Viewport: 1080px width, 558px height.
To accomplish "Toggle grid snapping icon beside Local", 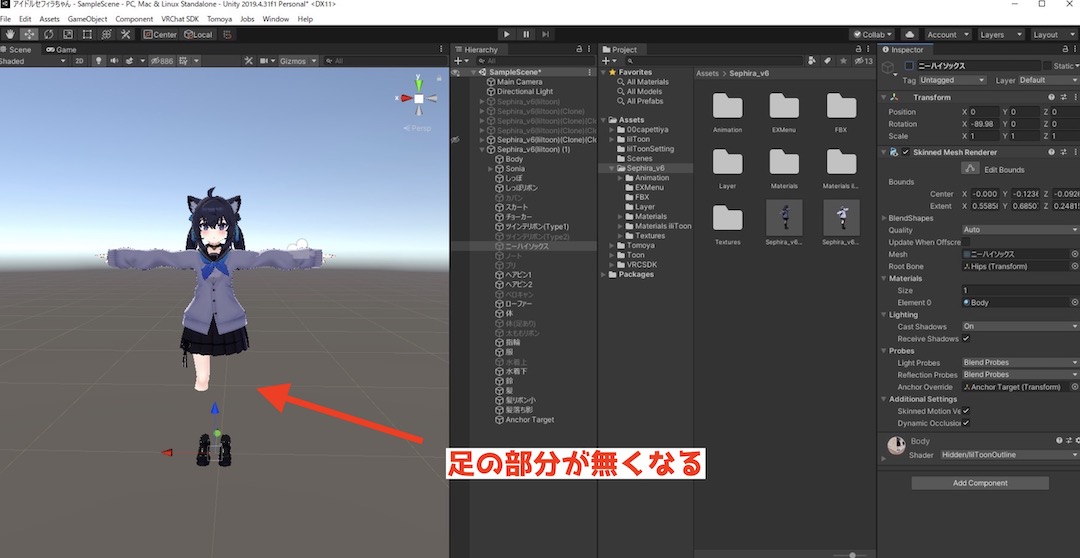I will click(x=228, y=34).
